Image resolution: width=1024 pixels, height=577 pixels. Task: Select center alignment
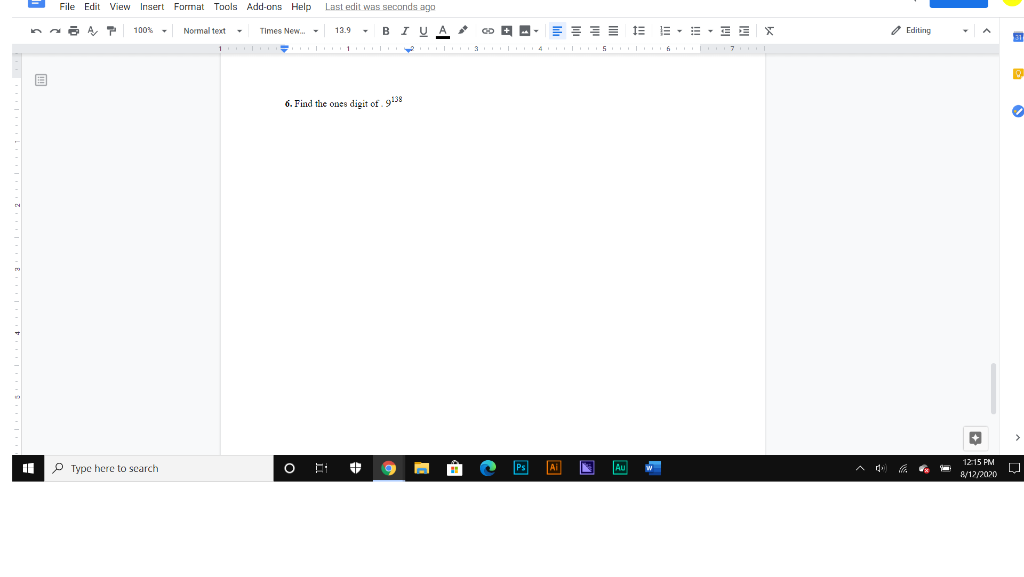[575, 30]
